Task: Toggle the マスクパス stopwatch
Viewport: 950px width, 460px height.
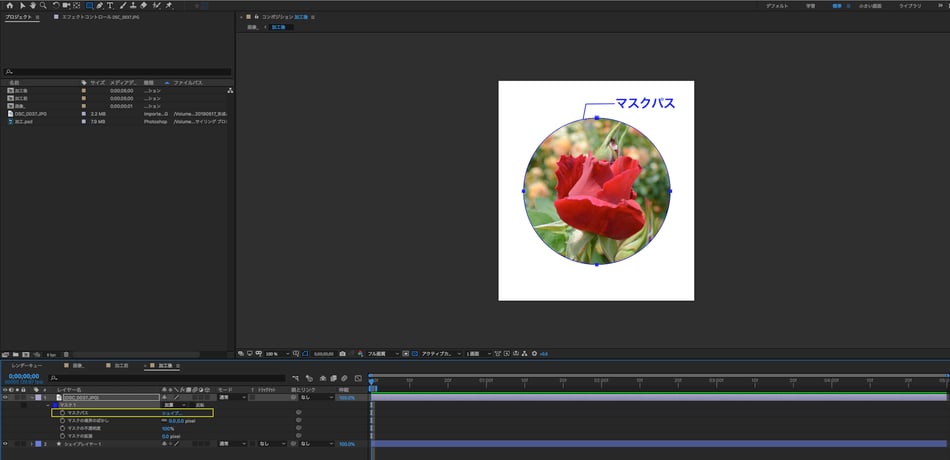Action: (x=62, y=412)
